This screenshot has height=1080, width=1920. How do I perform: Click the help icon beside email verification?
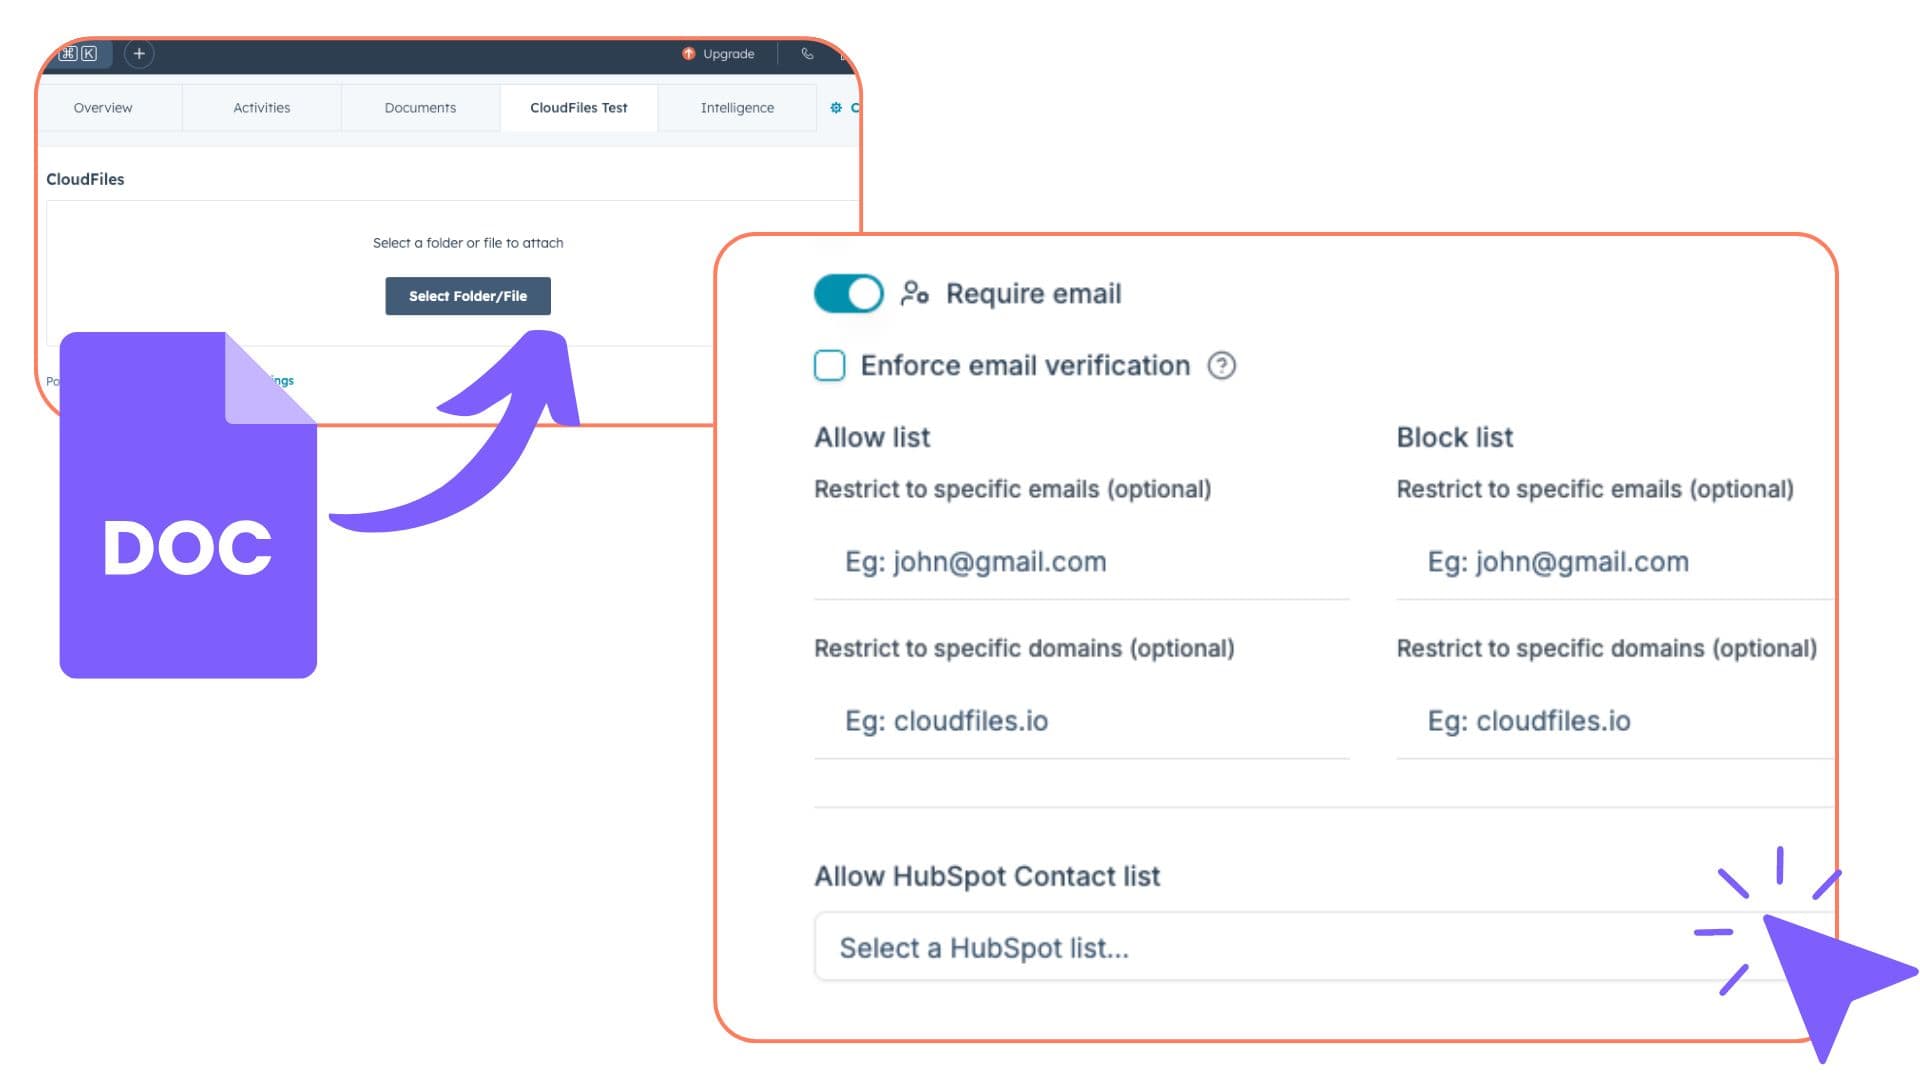(1221, 366)
